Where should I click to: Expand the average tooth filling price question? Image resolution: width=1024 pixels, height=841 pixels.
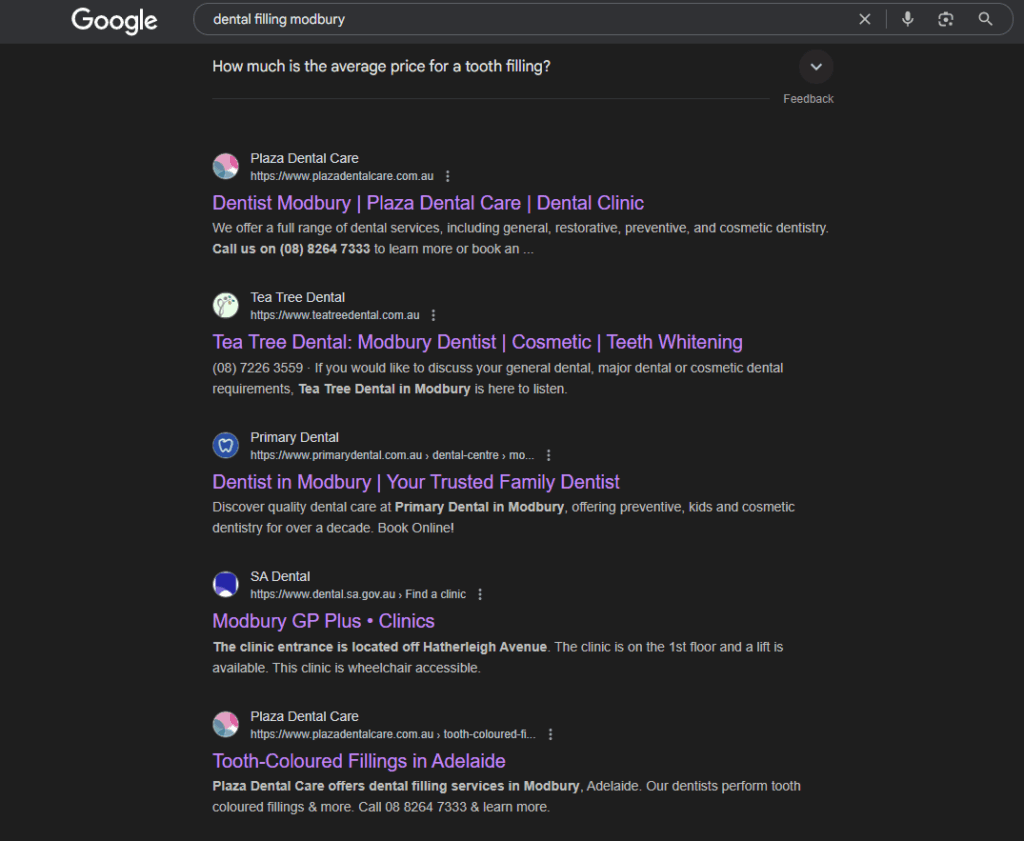(x=816, y=67)
